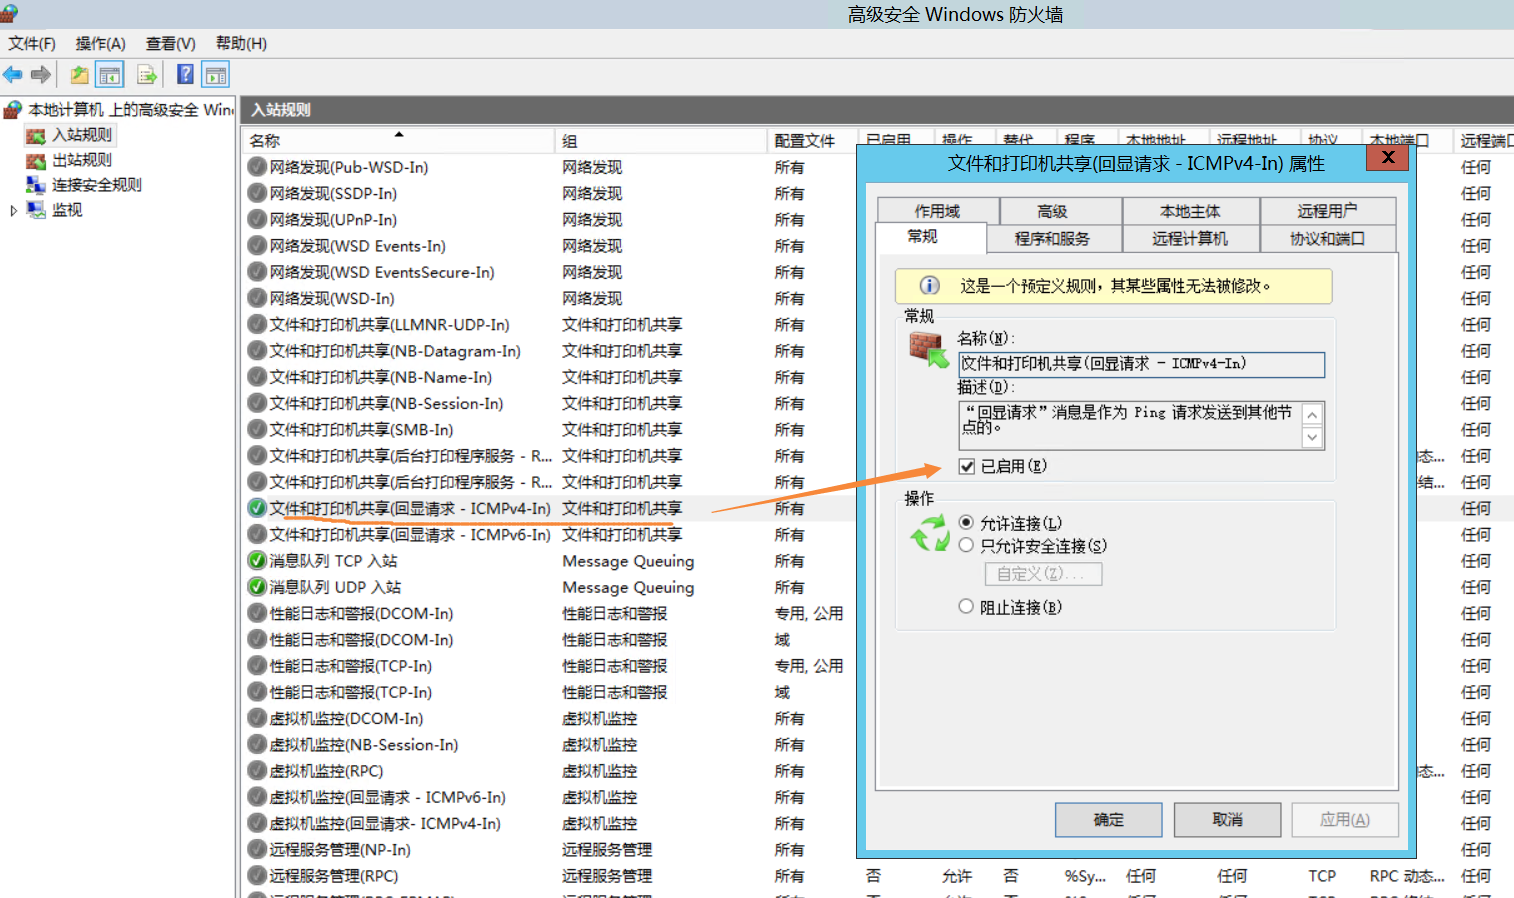Switch to the 作用域 tab
This screenshot has width=1514, height=898.
click(937, 211)
